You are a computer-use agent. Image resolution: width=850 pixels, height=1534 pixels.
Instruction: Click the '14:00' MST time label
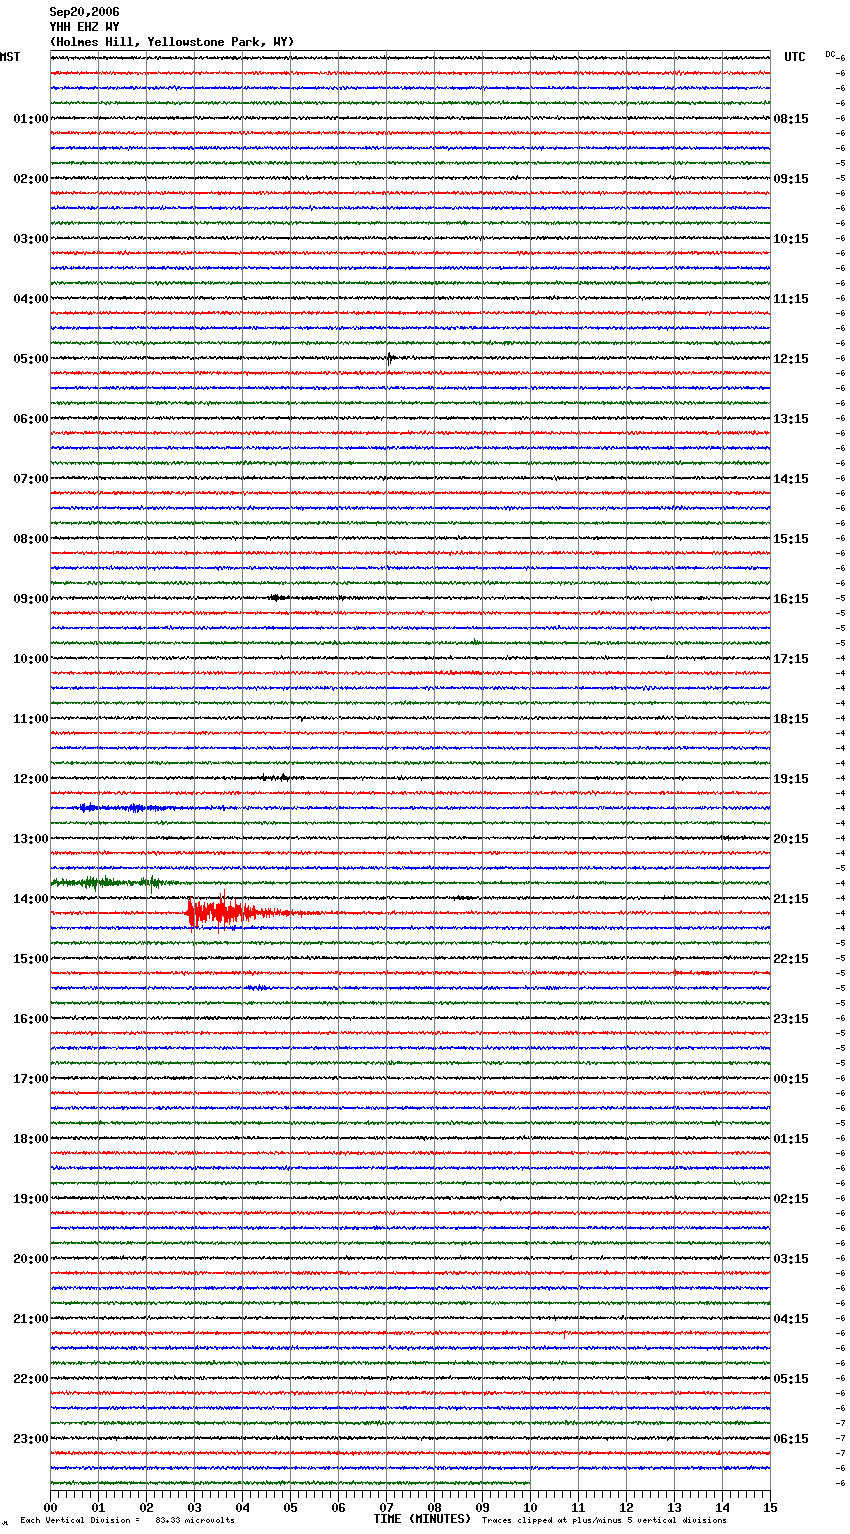coord(31,899)
